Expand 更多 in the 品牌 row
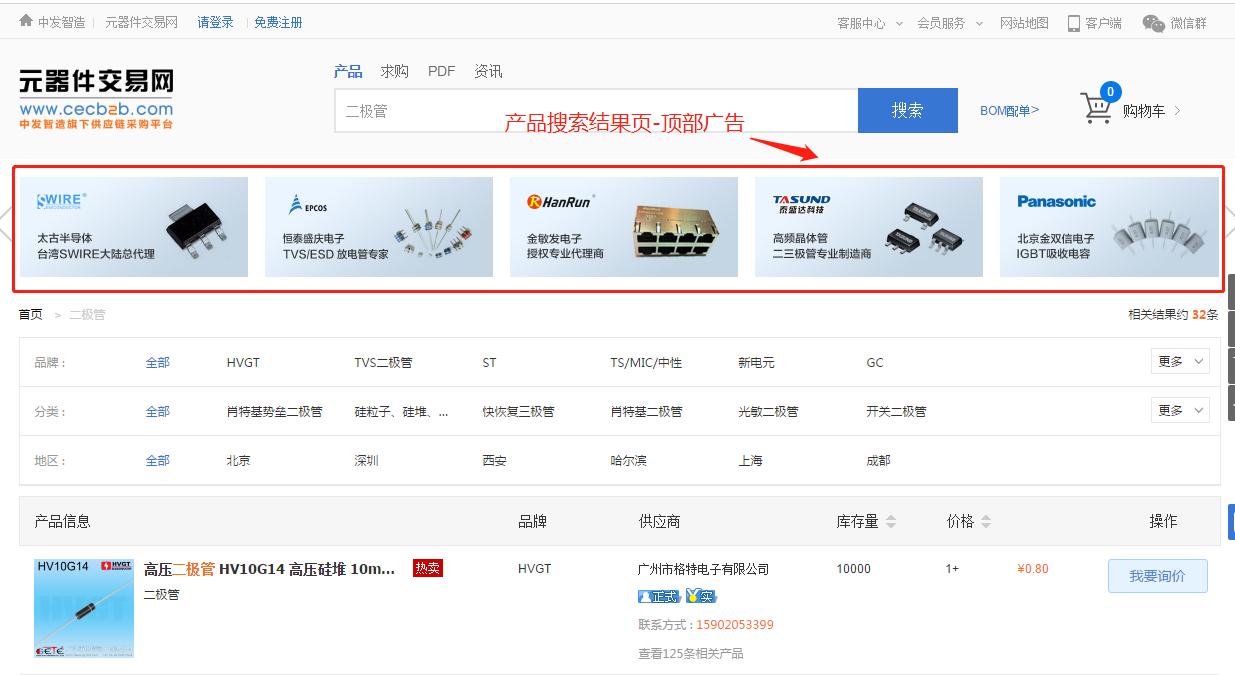The width and height of the screenshot is (1235, 675). (x=1180, y=362)
